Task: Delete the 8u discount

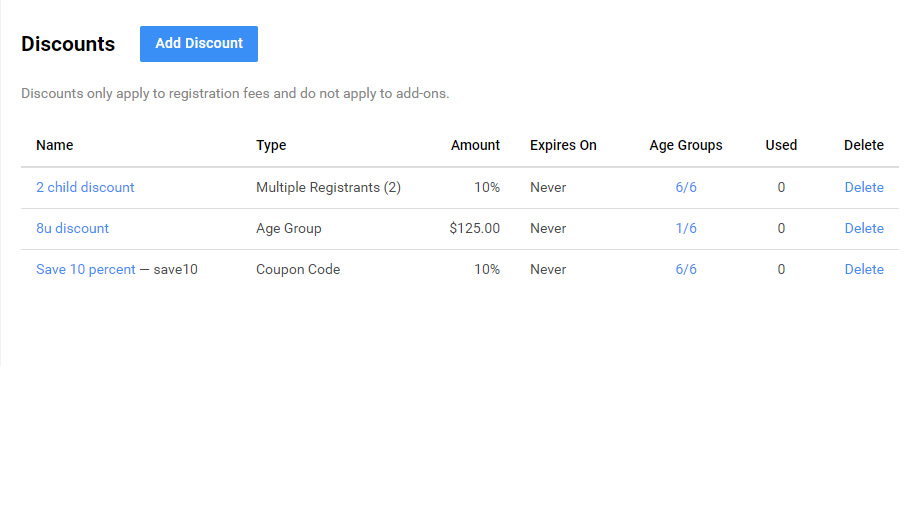Action: tap(864, 228)
